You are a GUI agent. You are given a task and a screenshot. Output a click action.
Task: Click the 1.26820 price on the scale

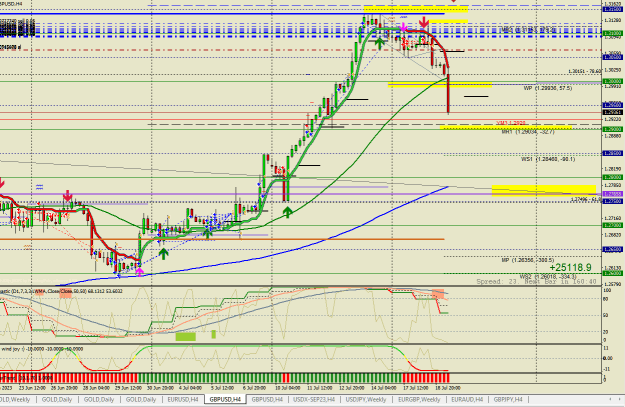[613, 235]
